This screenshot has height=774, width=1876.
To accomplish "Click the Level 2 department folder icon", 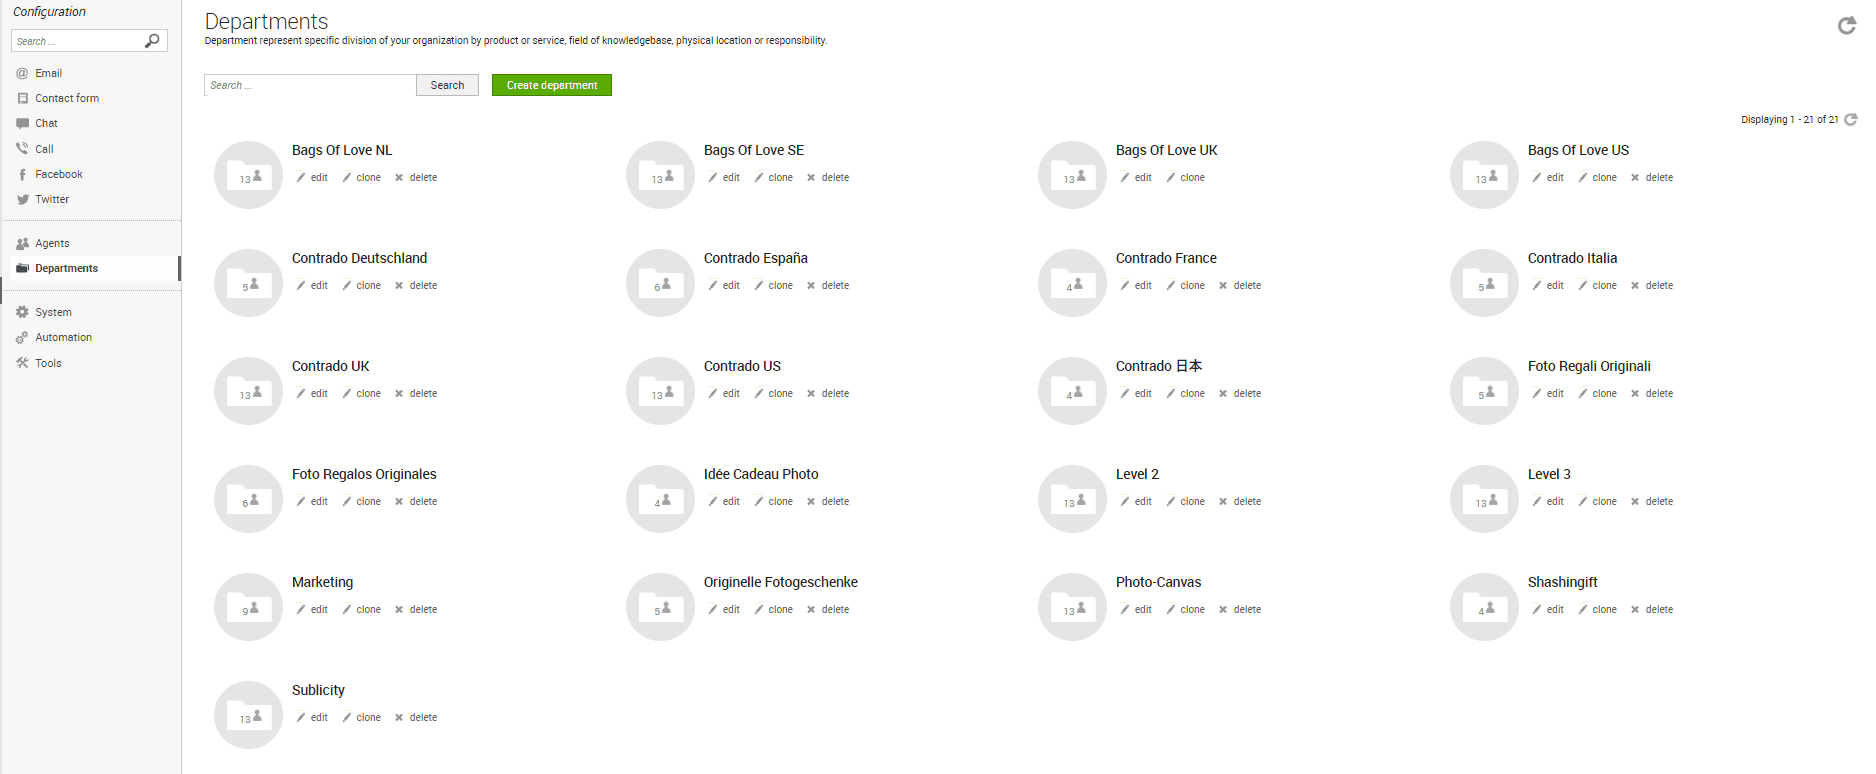I will (1072, 499).
